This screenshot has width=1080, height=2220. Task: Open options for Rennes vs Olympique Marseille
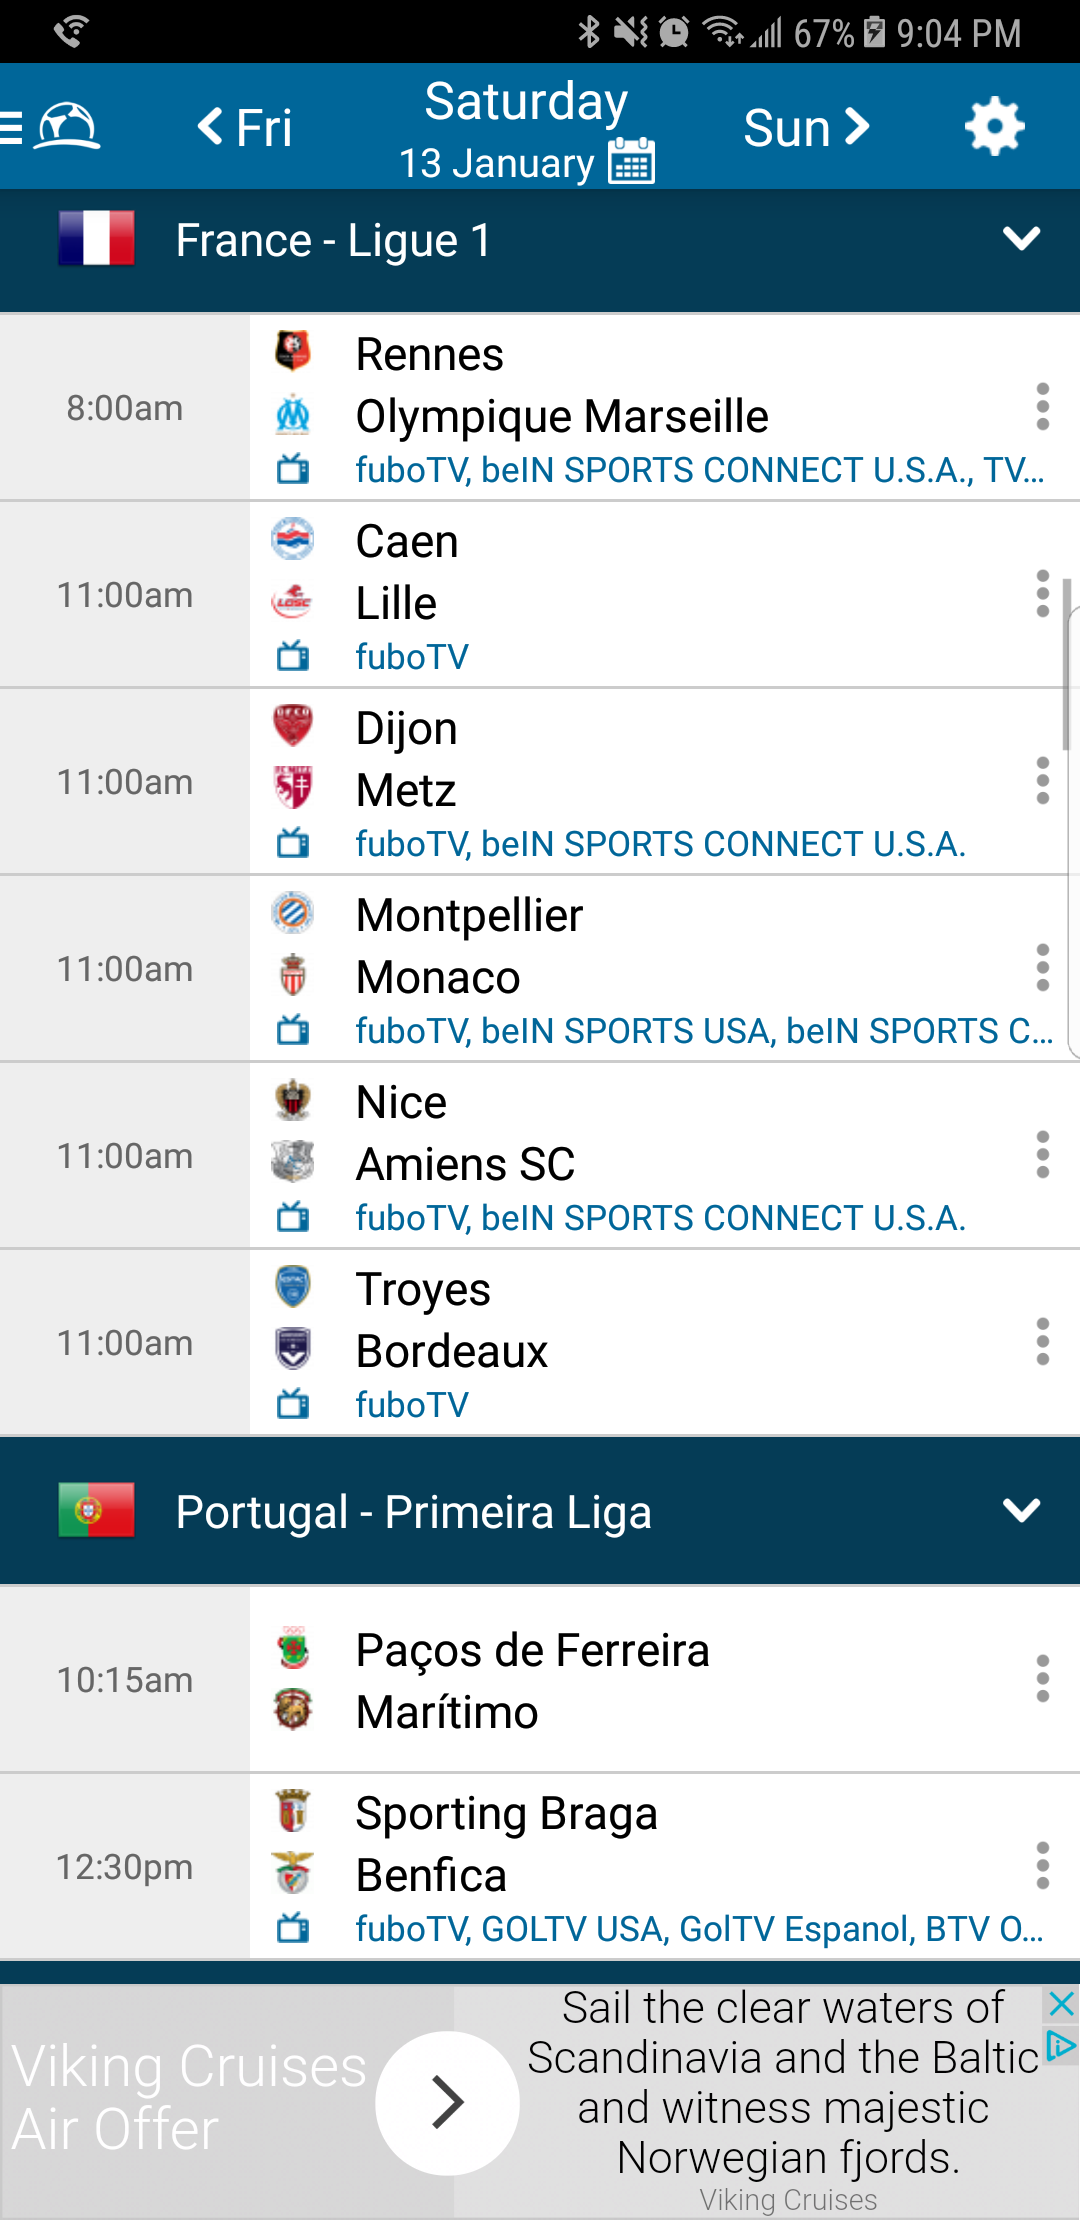(x=1042, y=407)
